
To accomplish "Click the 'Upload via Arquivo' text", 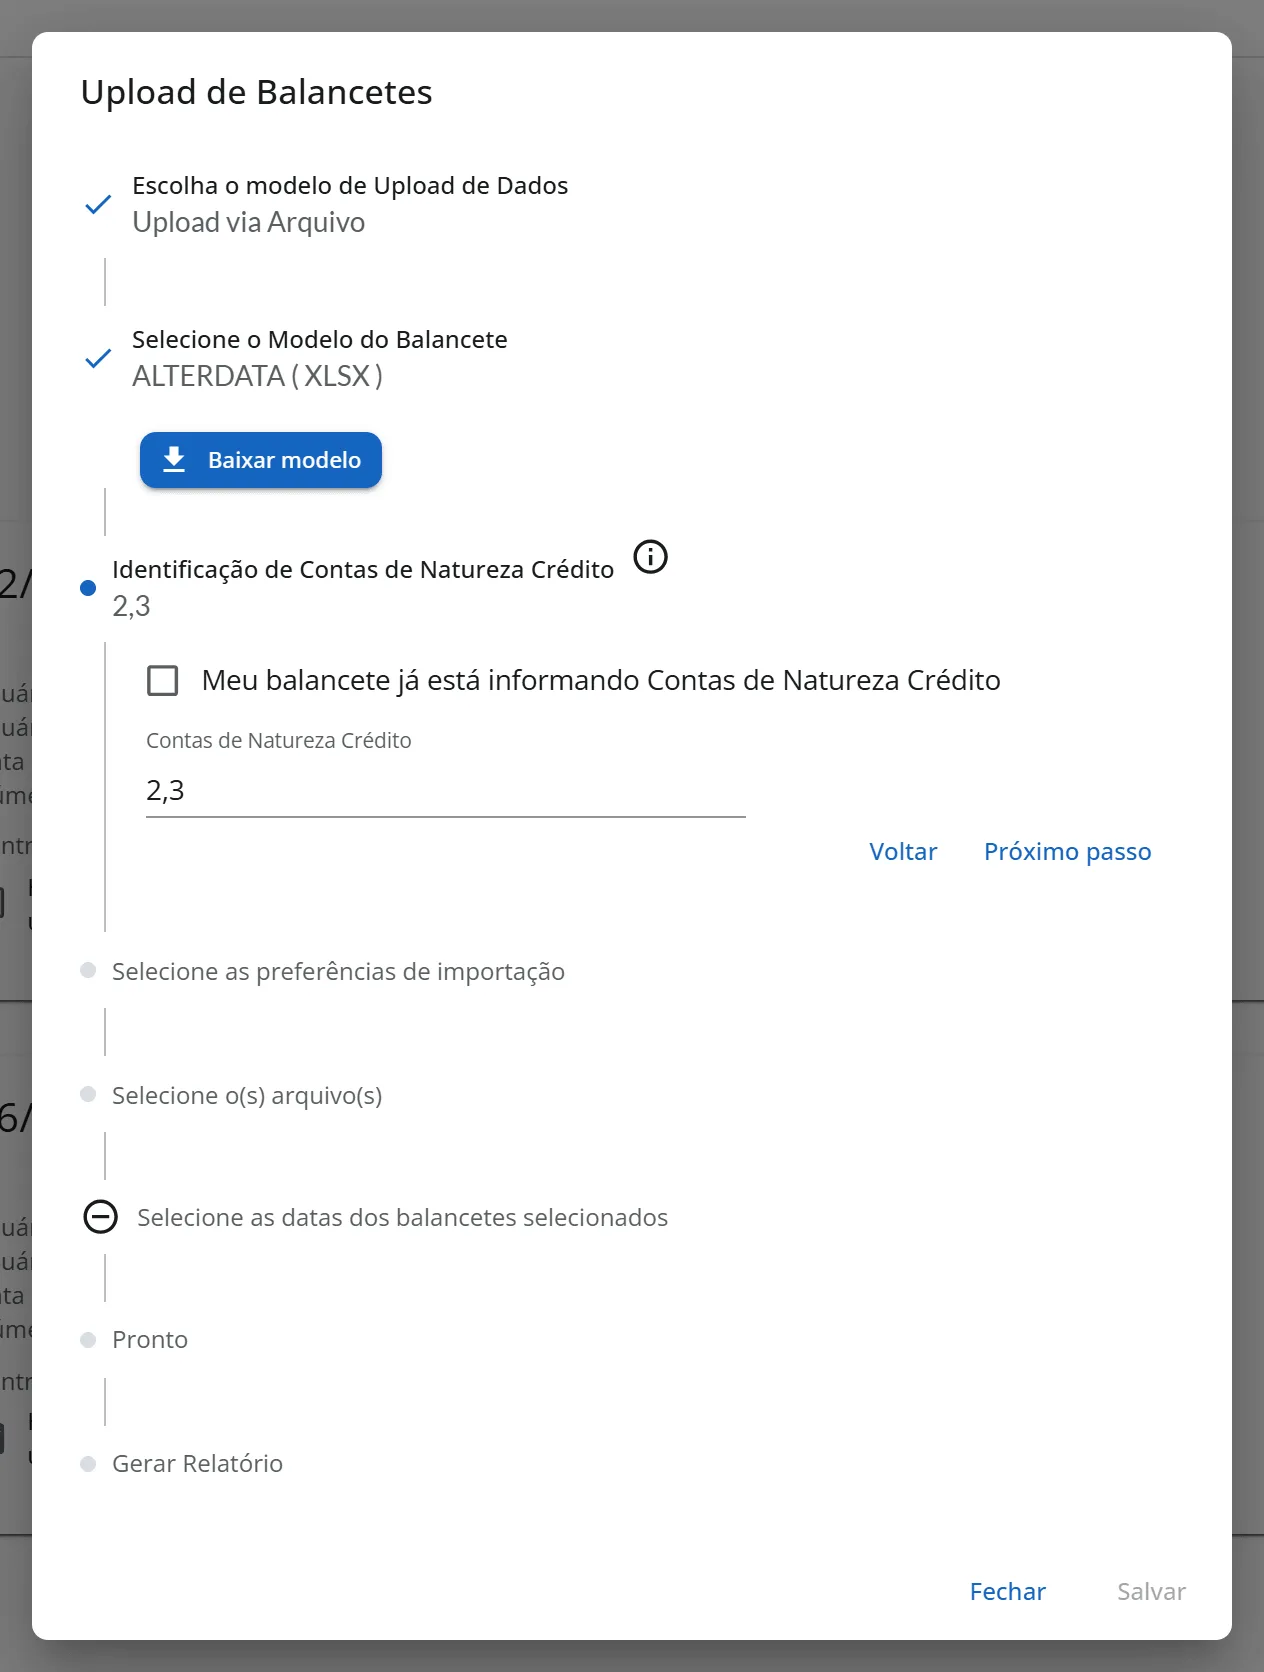I will [x=249, y=222].
